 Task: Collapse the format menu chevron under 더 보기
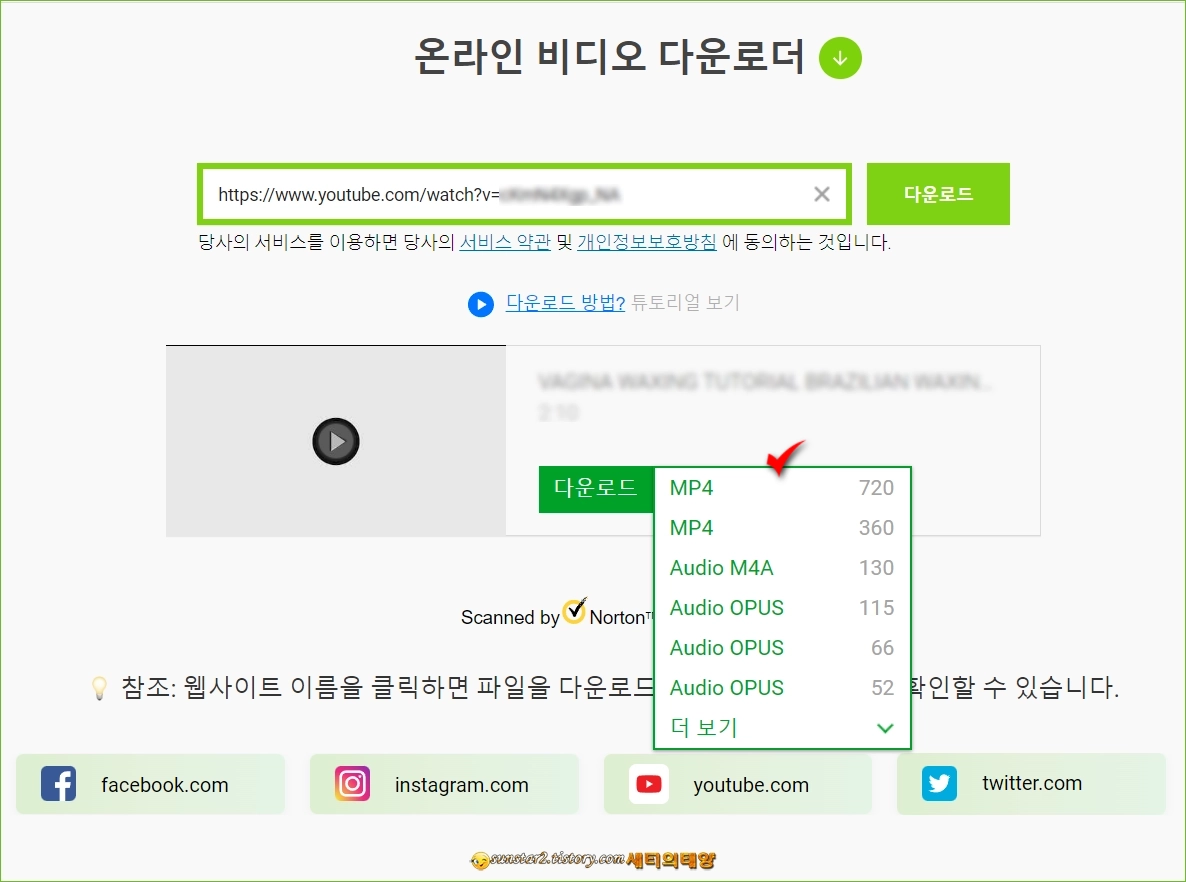click(885, 728)
